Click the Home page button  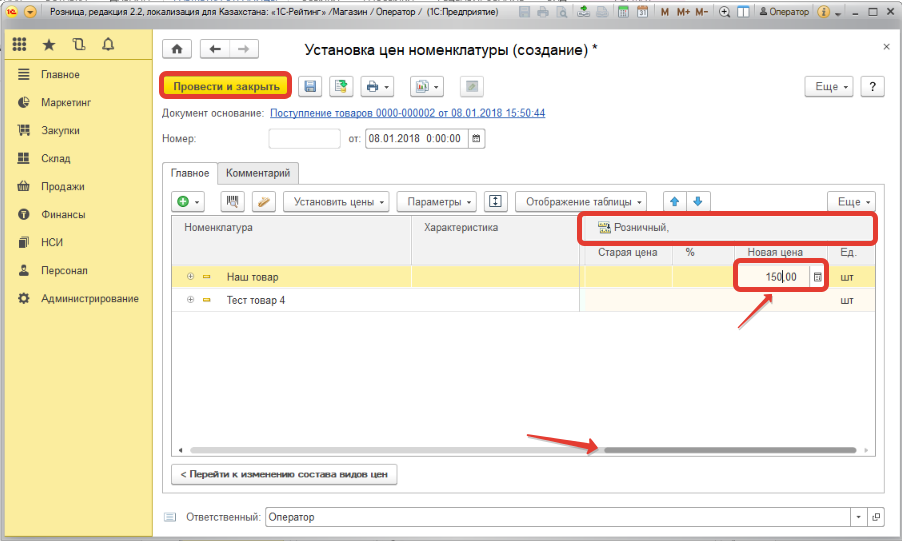[x=177, y=49]
